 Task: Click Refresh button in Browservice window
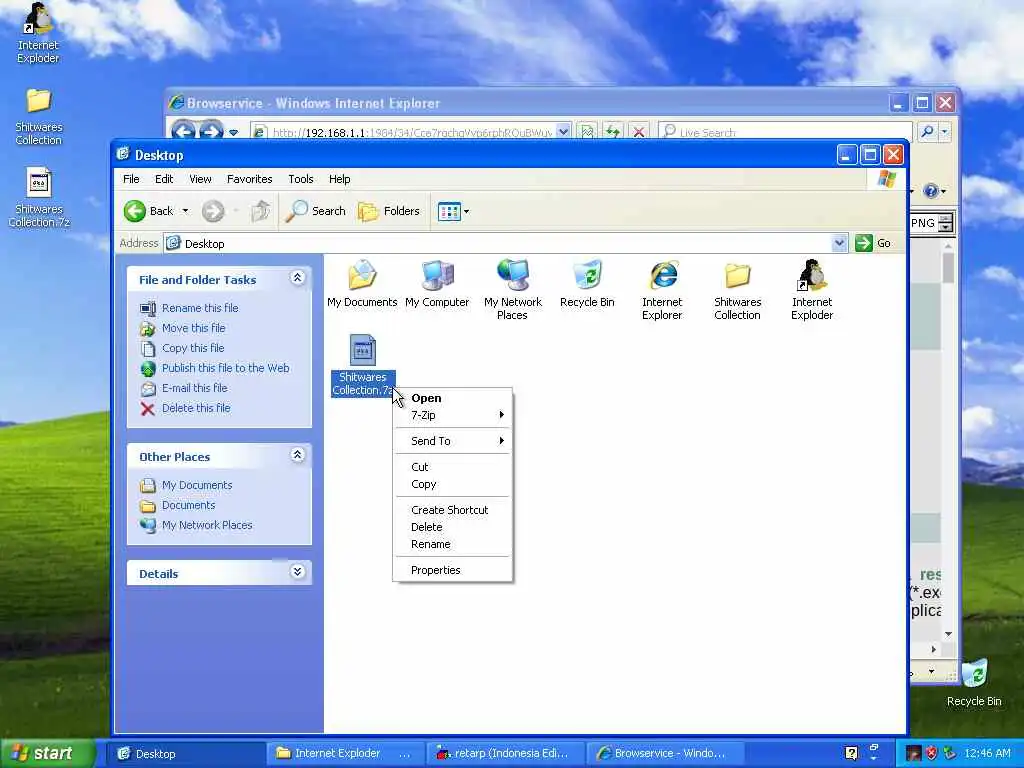[x=612, y=132]
